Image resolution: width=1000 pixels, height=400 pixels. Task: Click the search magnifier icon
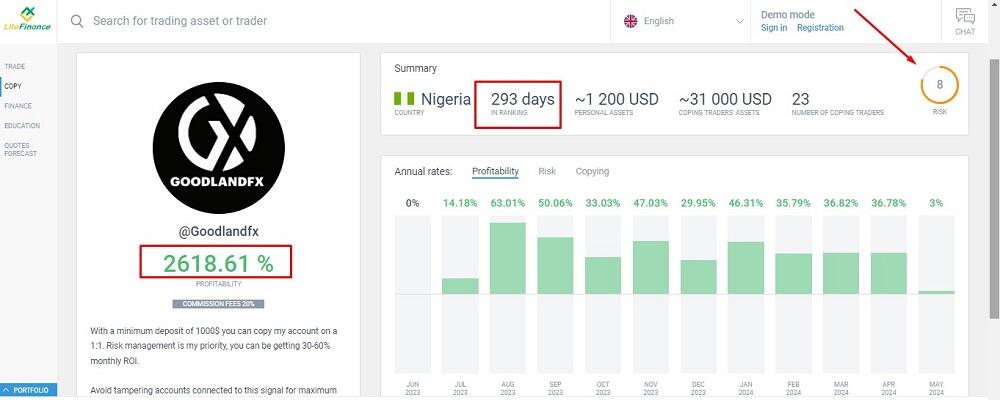(77, 21)
